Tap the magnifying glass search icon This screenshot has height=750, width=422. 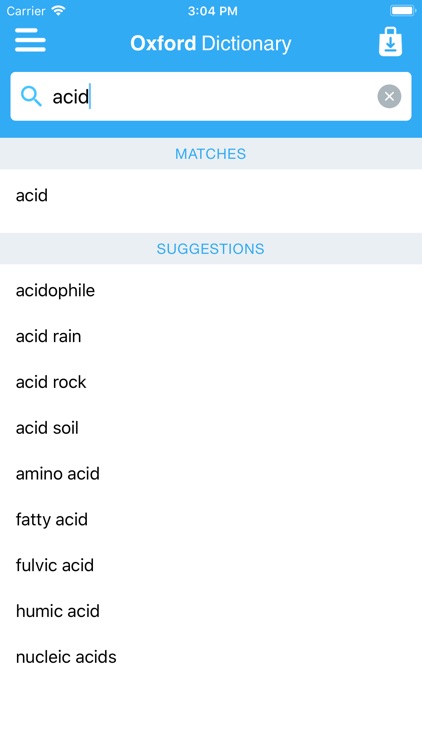point(31,97)
